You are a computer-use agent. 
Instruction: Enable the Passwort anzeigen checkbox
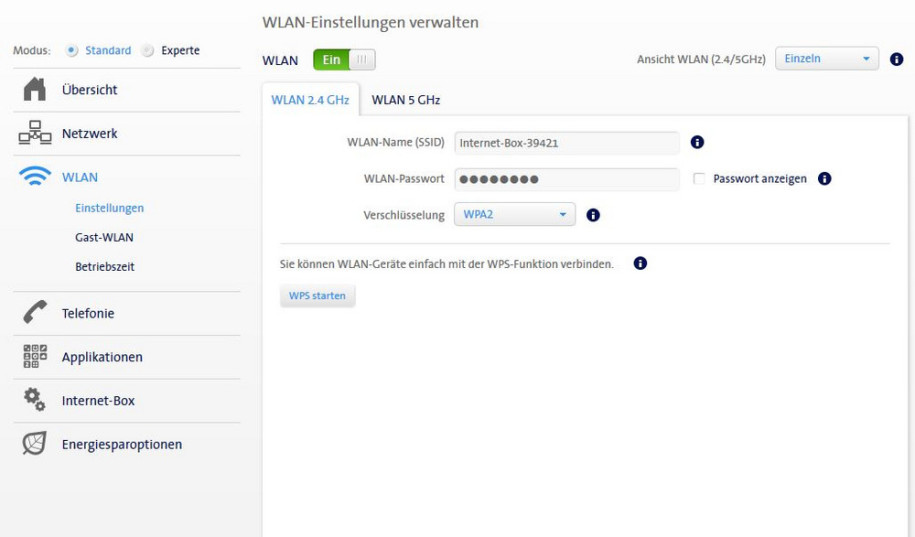[x=699, y=179]
